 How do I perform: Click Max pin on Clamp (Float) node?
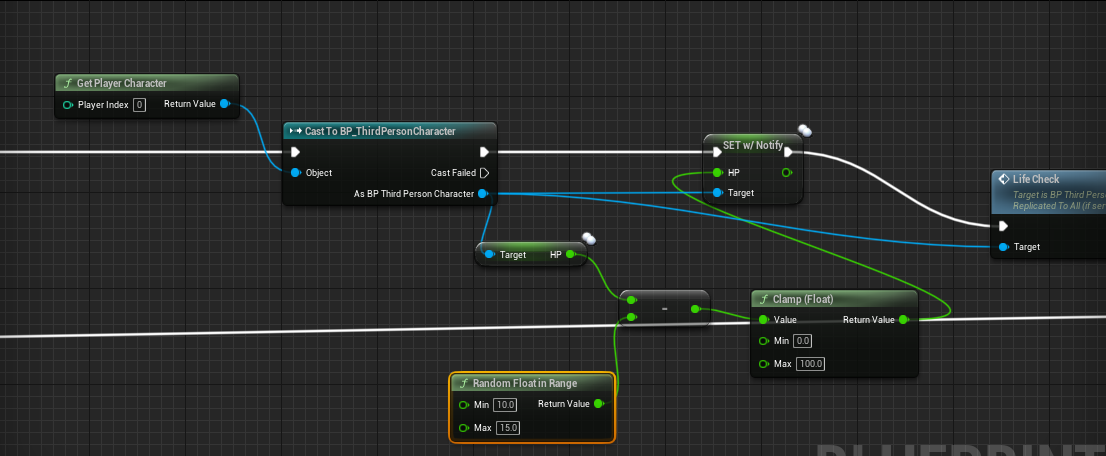763,364
